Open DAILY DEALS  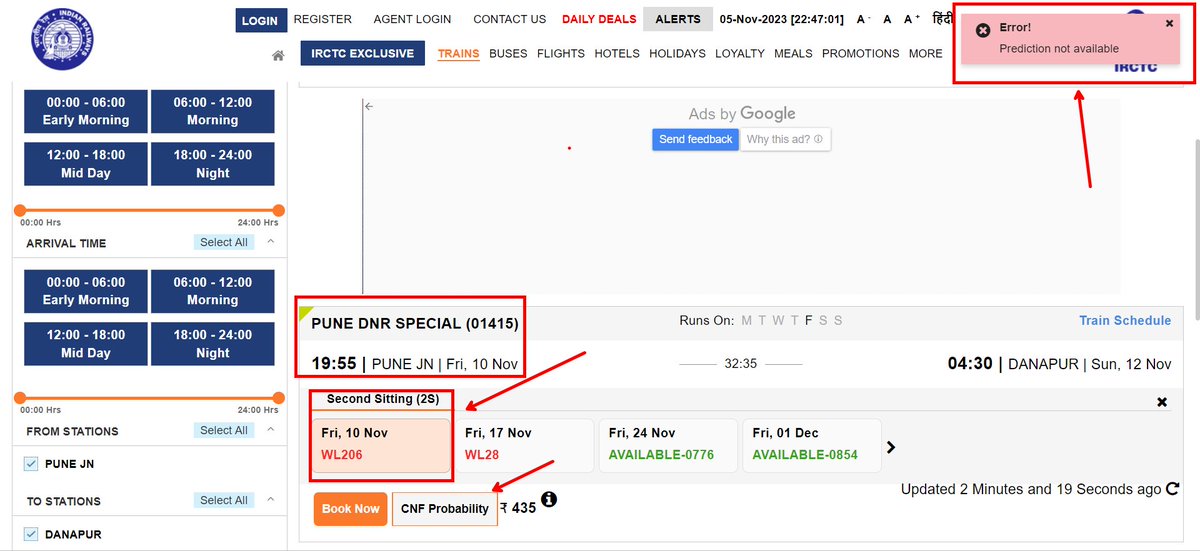click(599, 19)
